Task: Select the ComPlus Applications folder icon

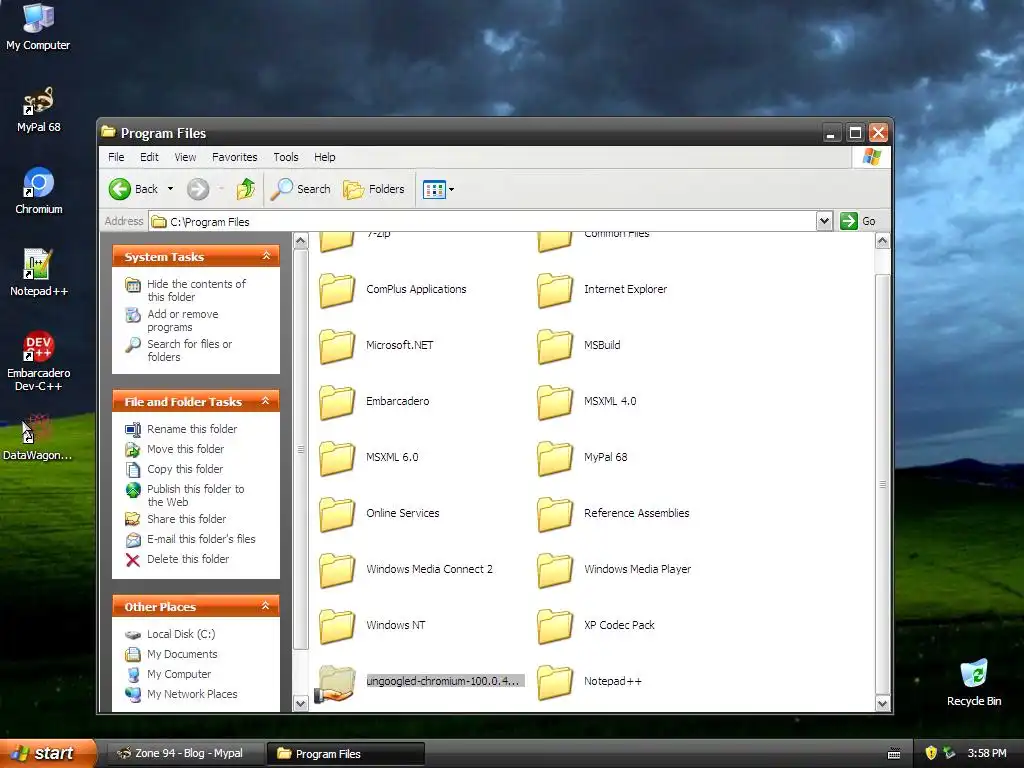Action: [x=337, y=290]
